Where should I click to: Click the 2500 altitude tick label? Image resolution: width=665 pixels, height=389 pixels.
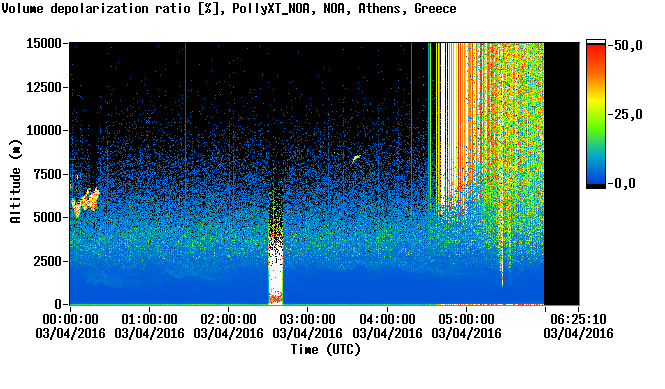[x=48, y=261]
